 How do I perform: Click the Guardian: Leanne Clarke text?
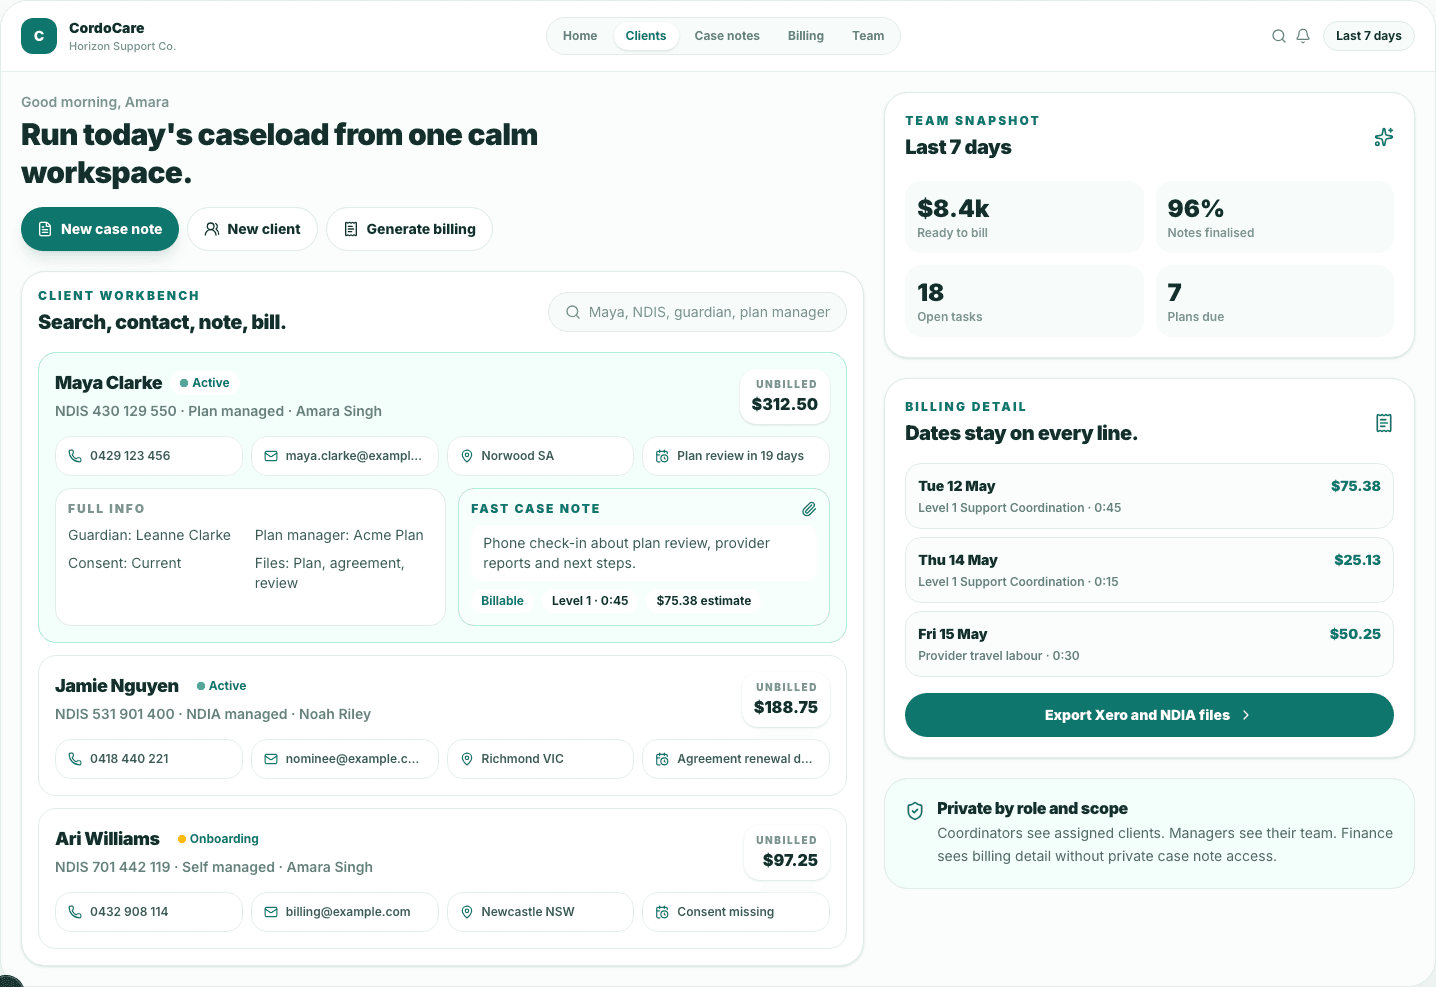[149, 535]
